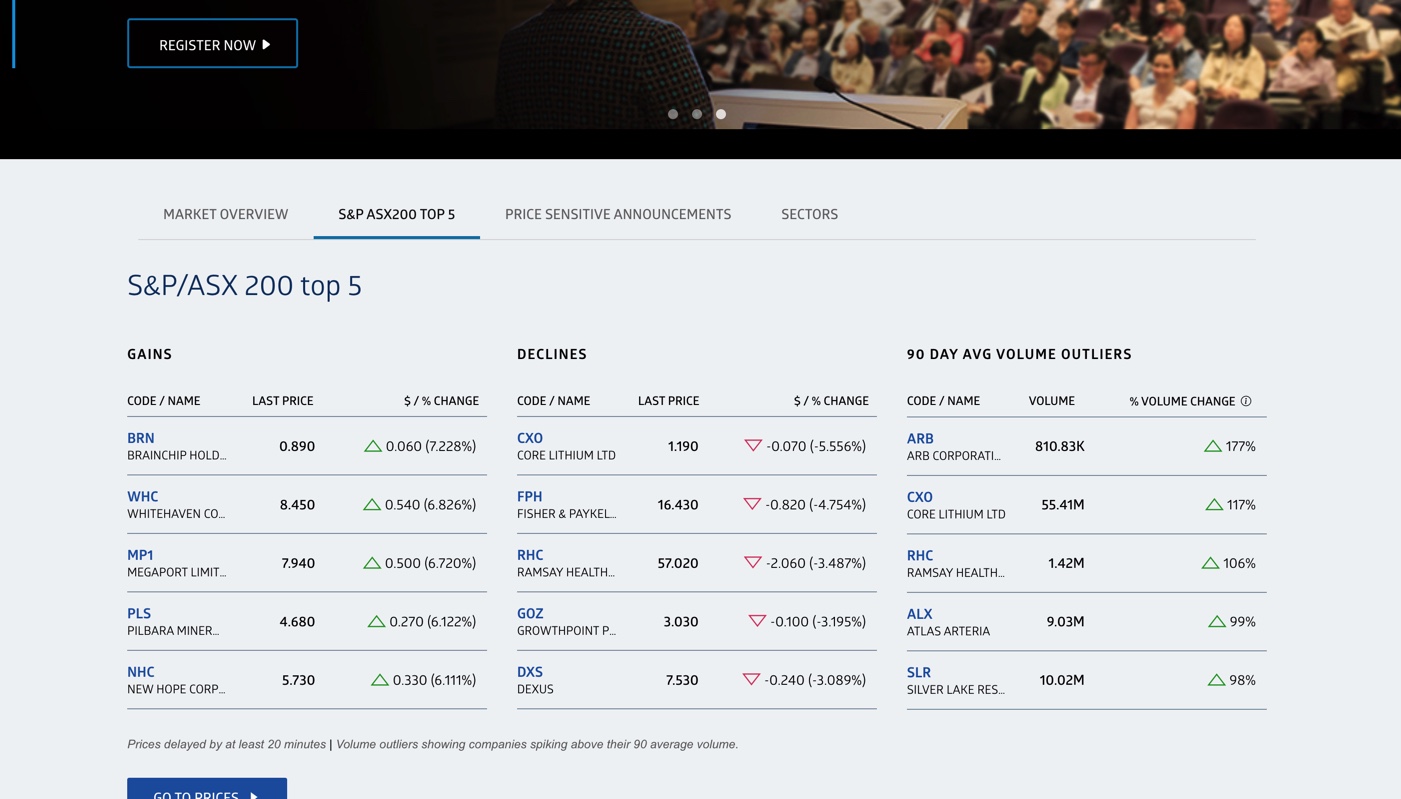Select the first carousel dot
Screen dimensions: 1401x799
click(673, 114)
